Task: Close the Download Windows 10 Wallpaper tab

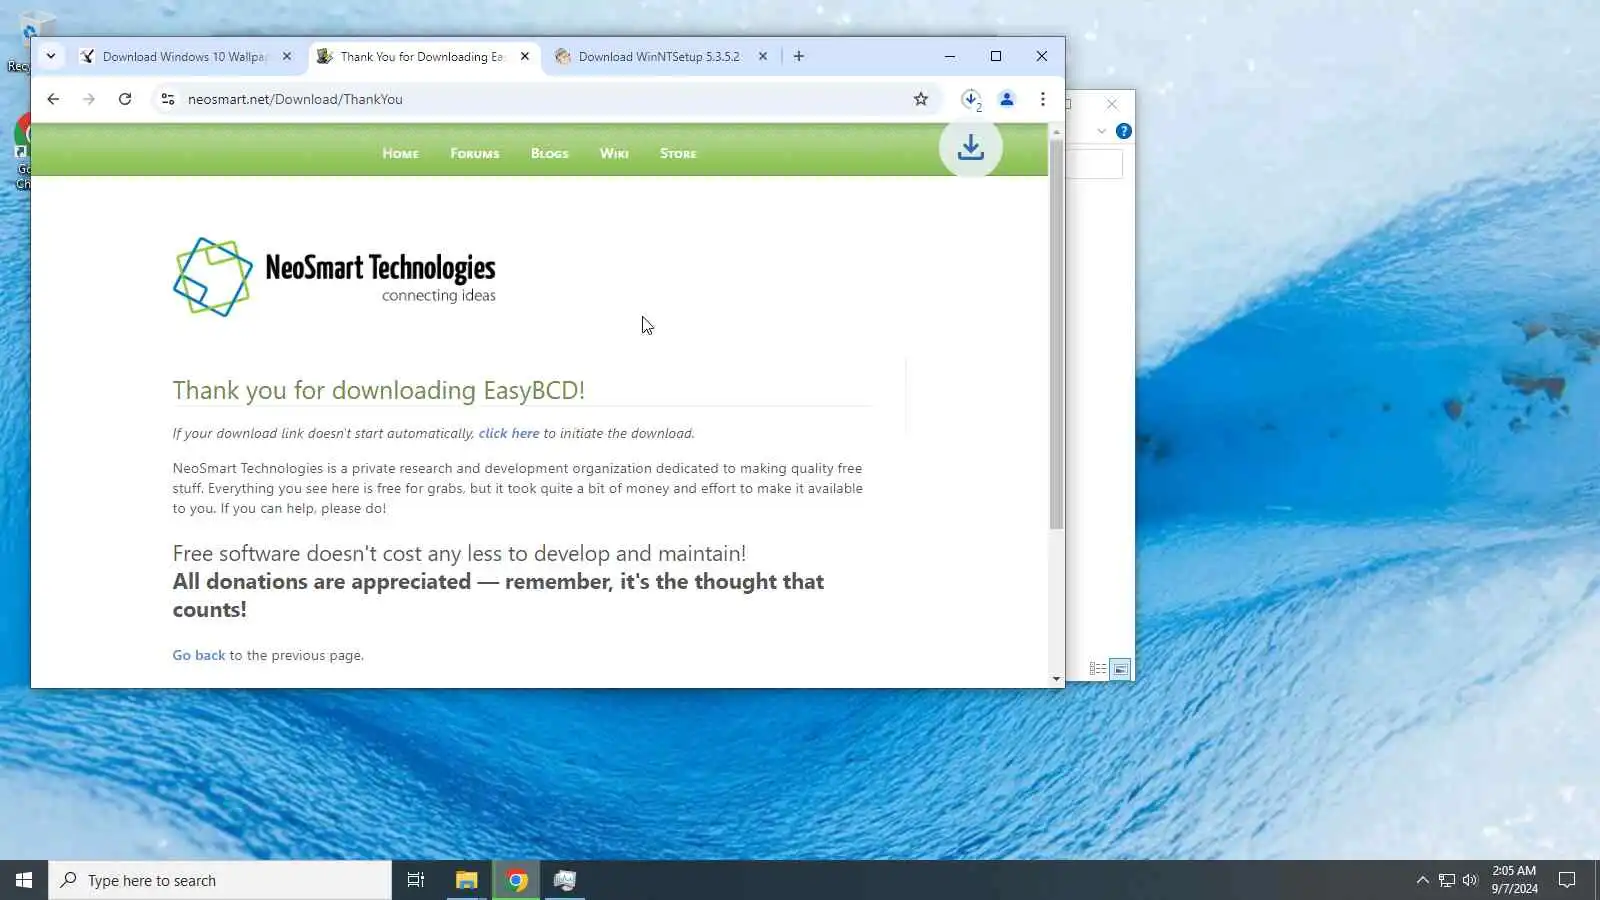Action: click(x=287, y=56)
